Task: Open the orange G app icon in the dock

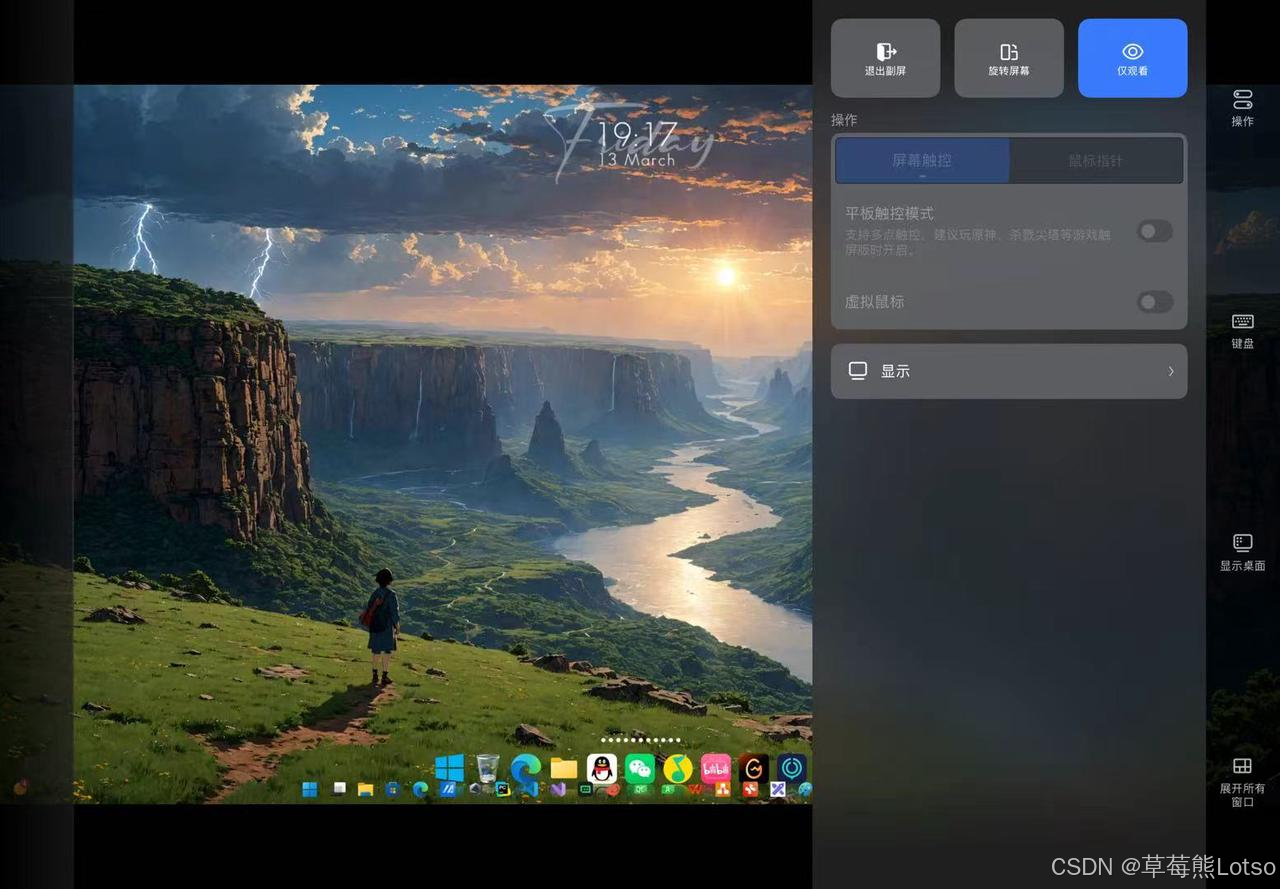Action: pyautogui.click(x=754, y=768)
